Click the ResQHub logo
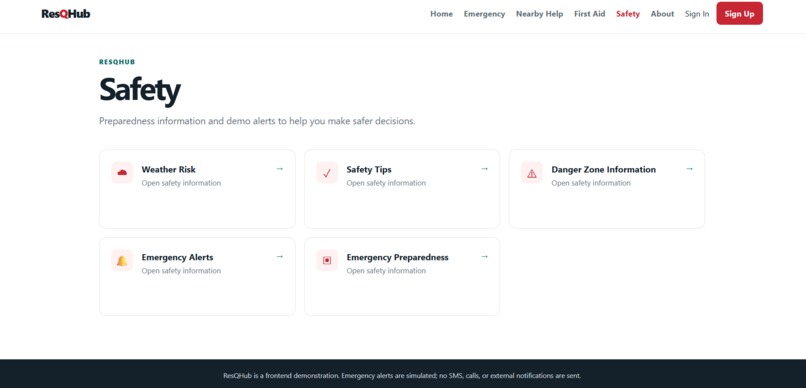 [x=66, y=14]
